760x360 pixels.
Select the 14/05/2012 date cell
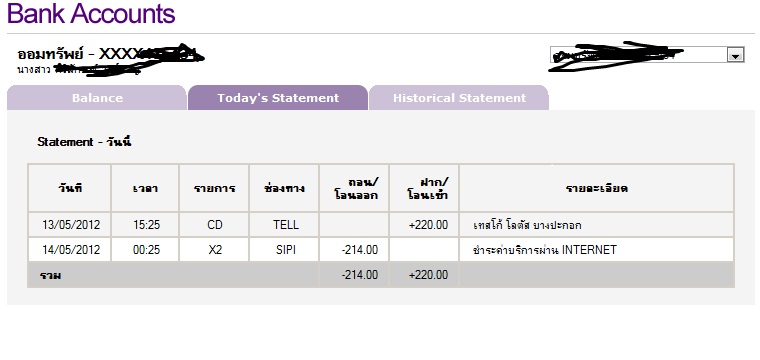click(x=70, y=250)
